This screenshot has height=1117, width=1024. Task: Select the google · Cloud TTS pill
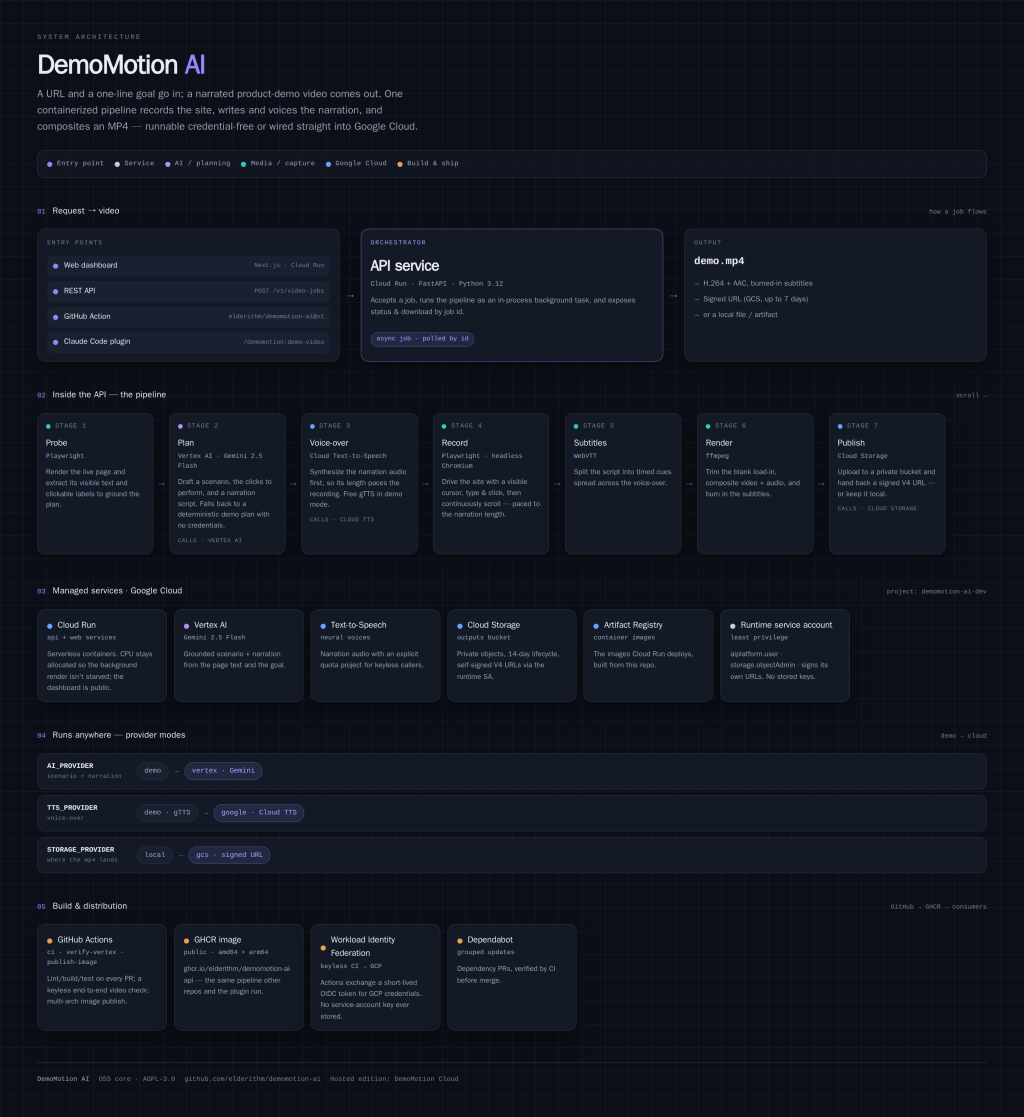[259, 813]
